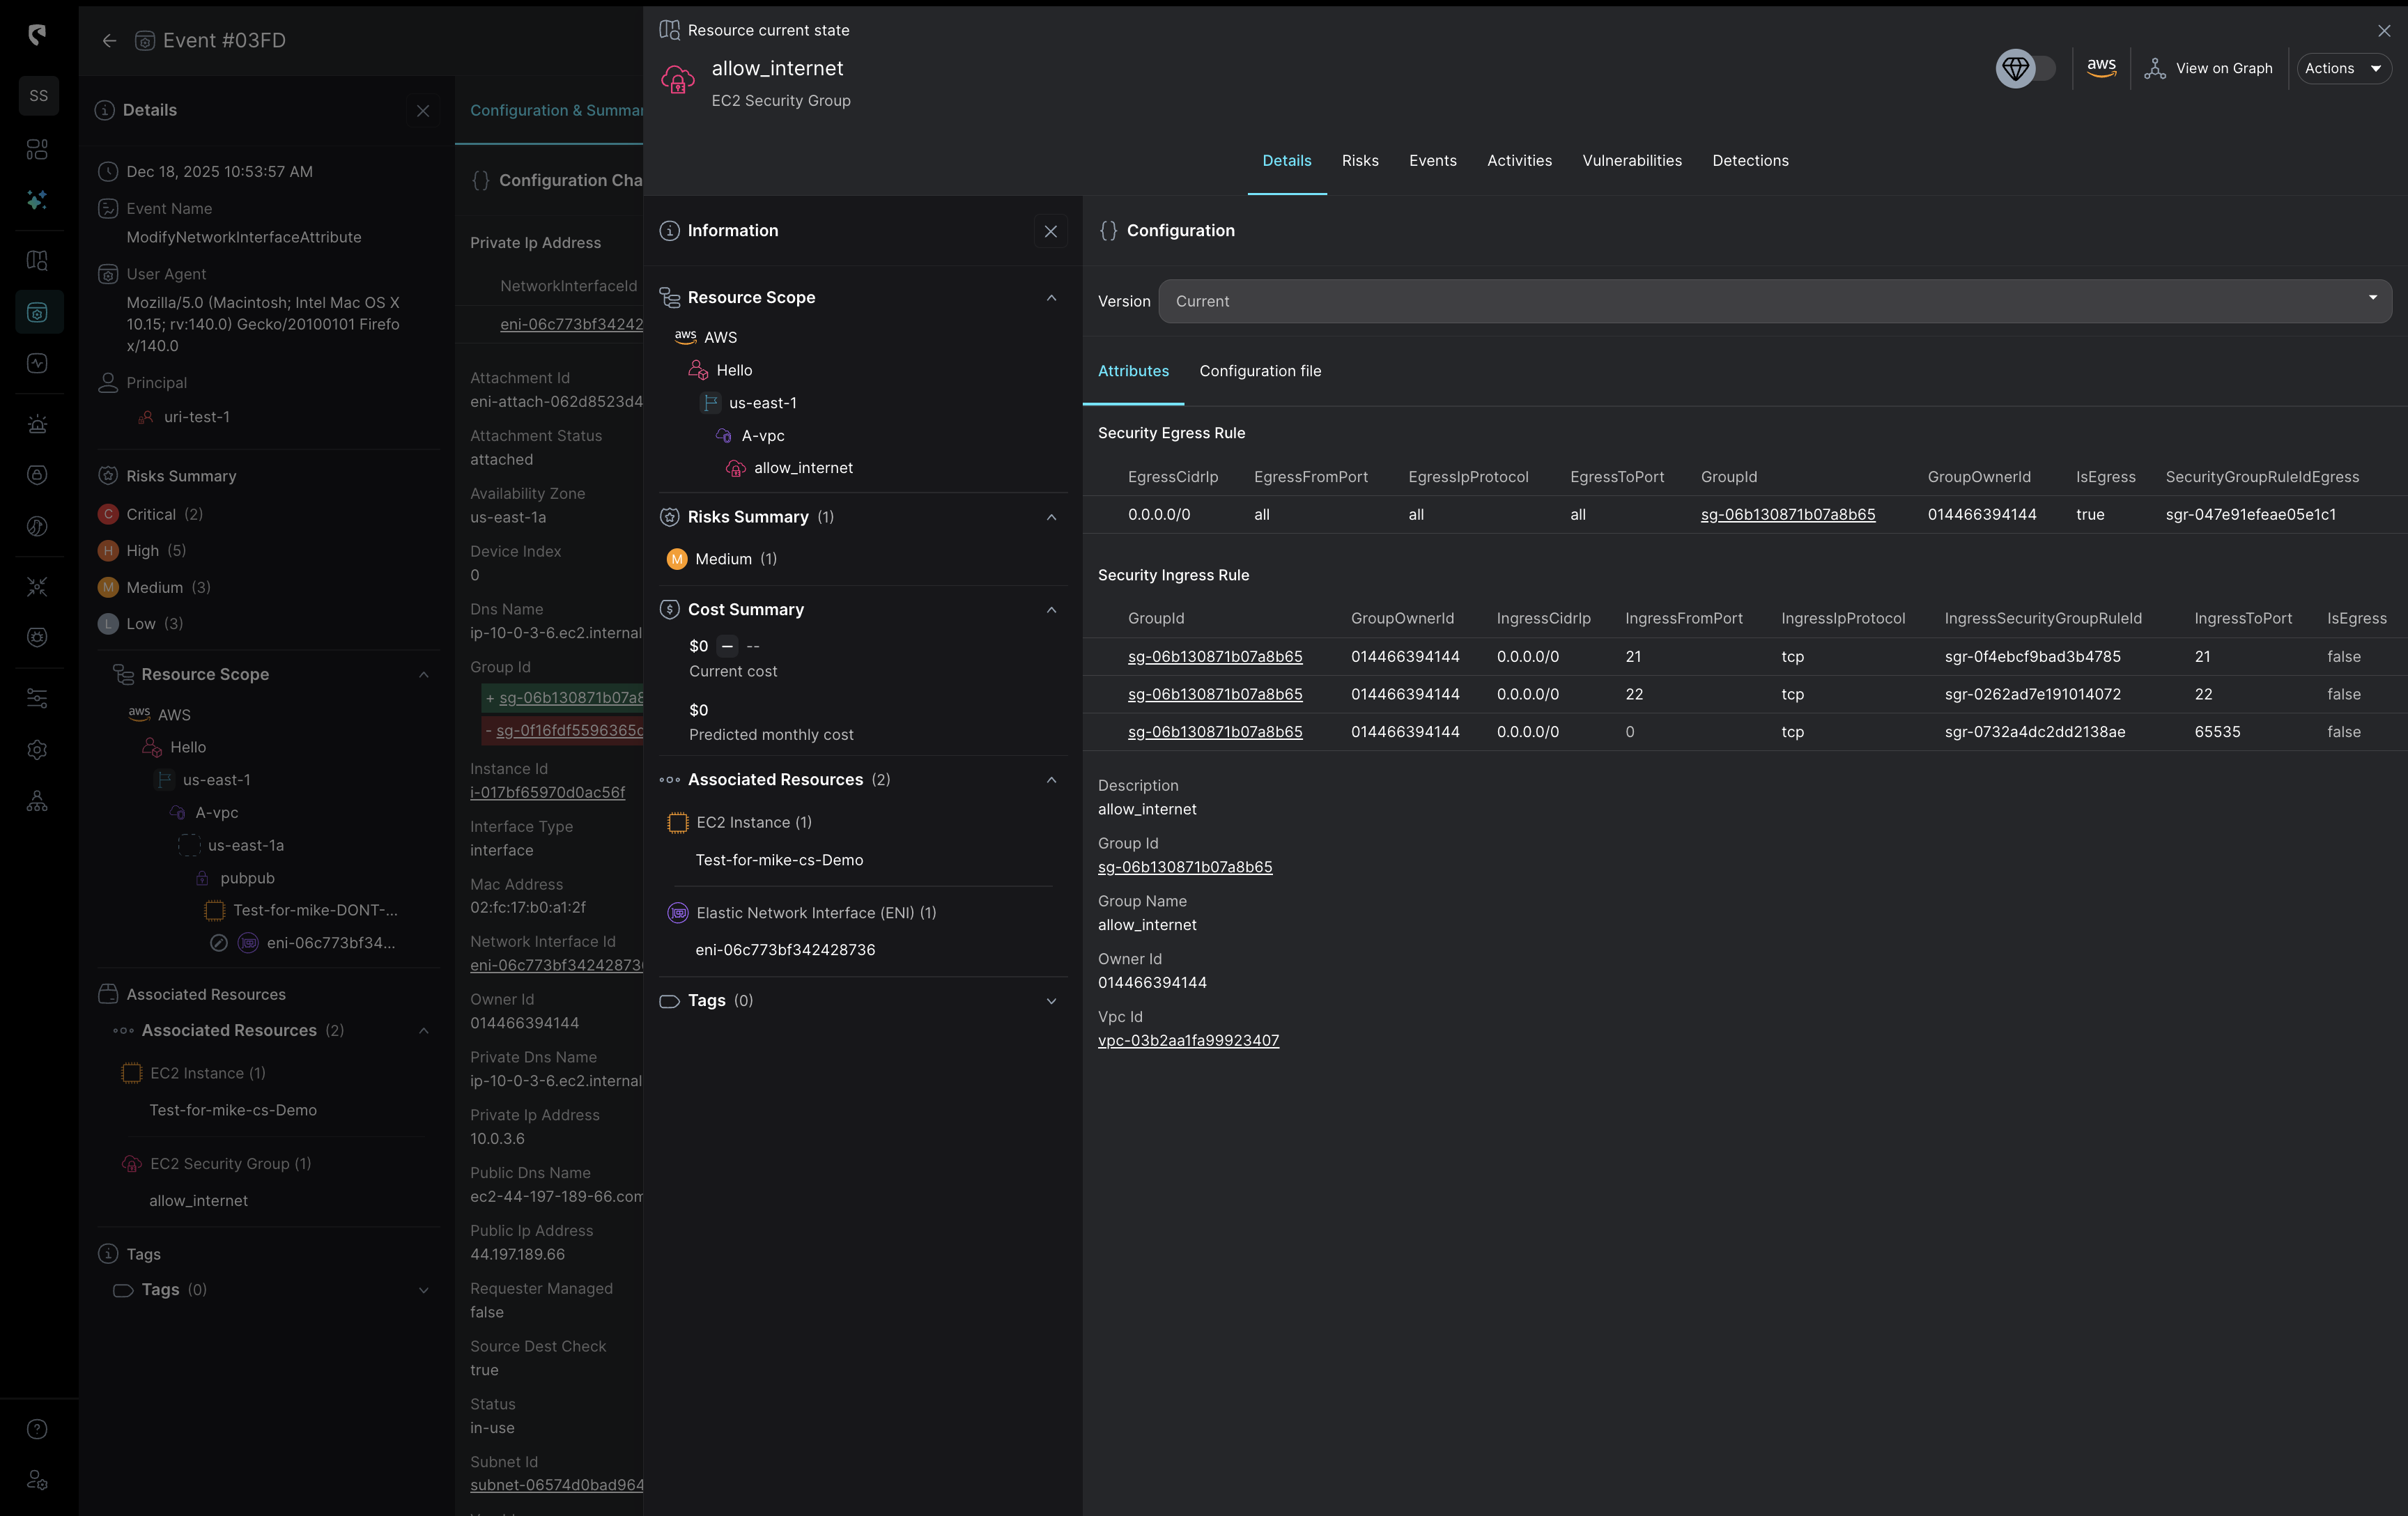Click the help question mark sidebar icon
Viewport: 2408px width, 1516px height.
tap(37, 1429)
